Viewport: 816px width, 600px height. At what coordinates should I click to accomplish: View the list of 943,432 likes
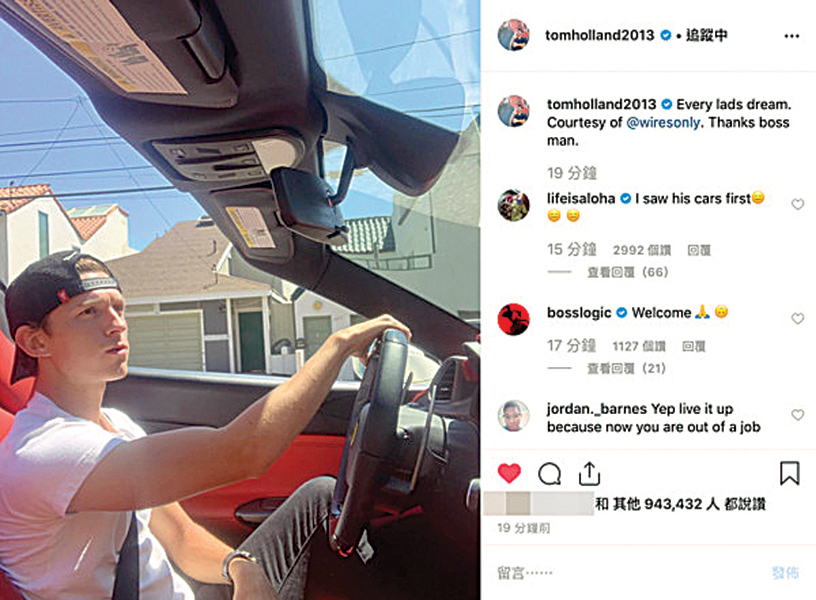(x=680, y=504)
